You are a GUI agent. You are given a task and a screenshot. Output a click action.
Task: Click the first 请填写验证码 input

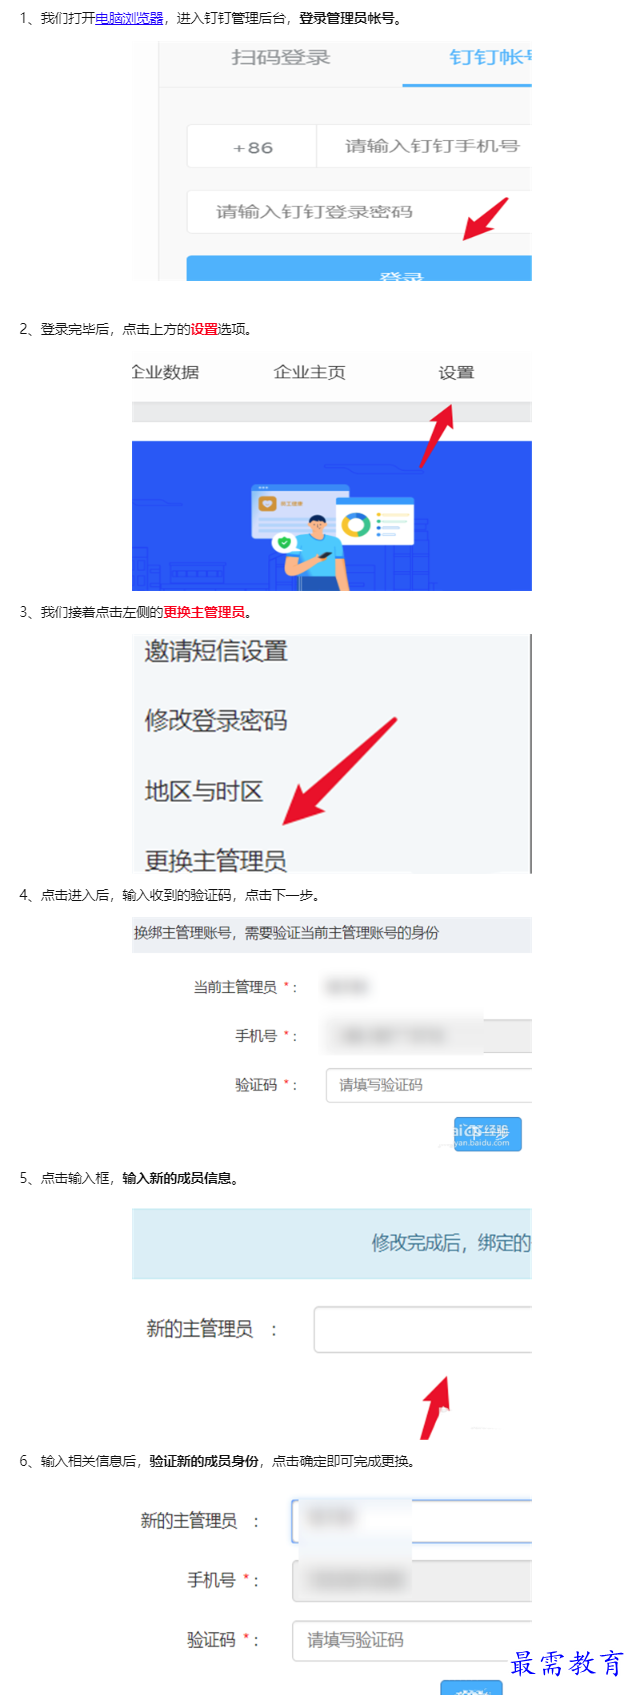point(429,1085)
